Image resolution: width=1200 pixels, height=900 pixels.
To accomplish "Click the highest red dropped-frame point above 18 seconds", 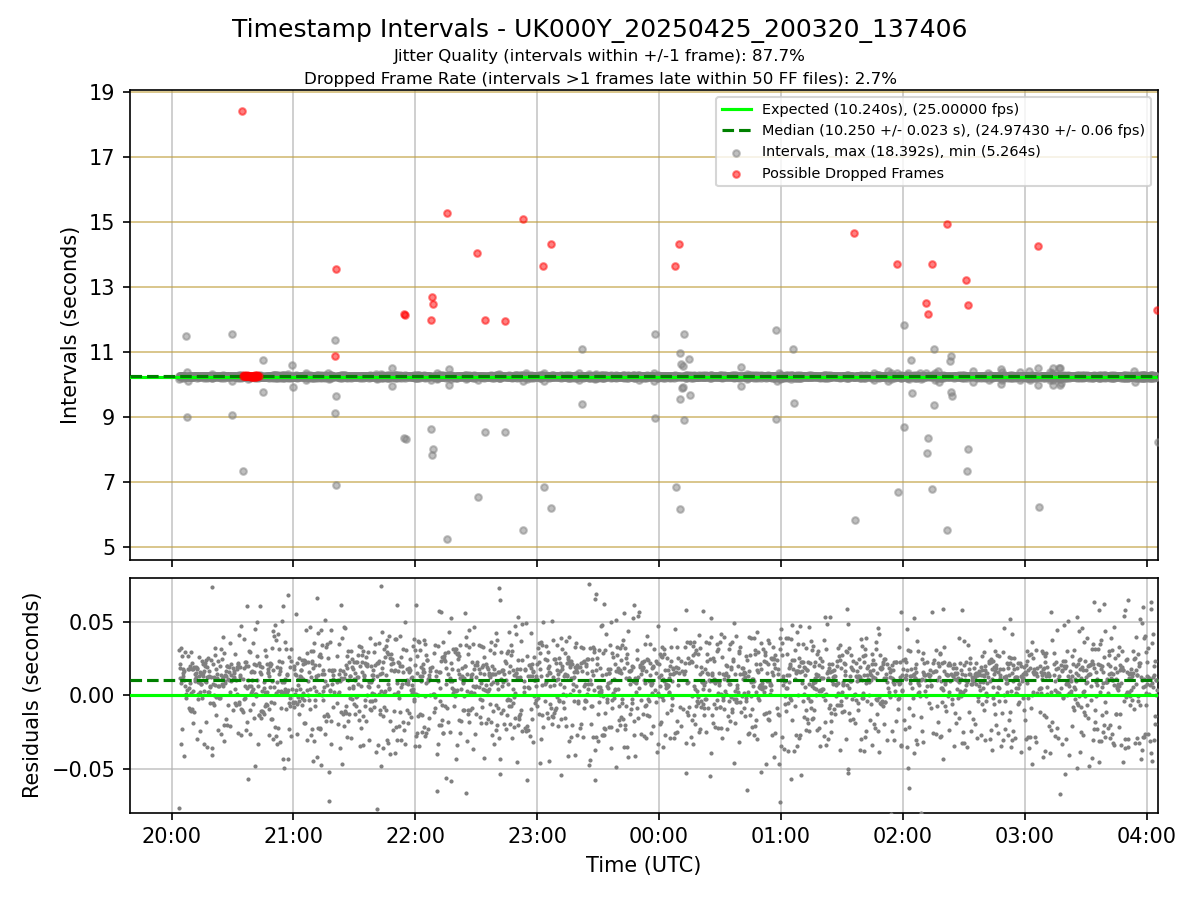I will pyautogui.click(x=242, y=111).
